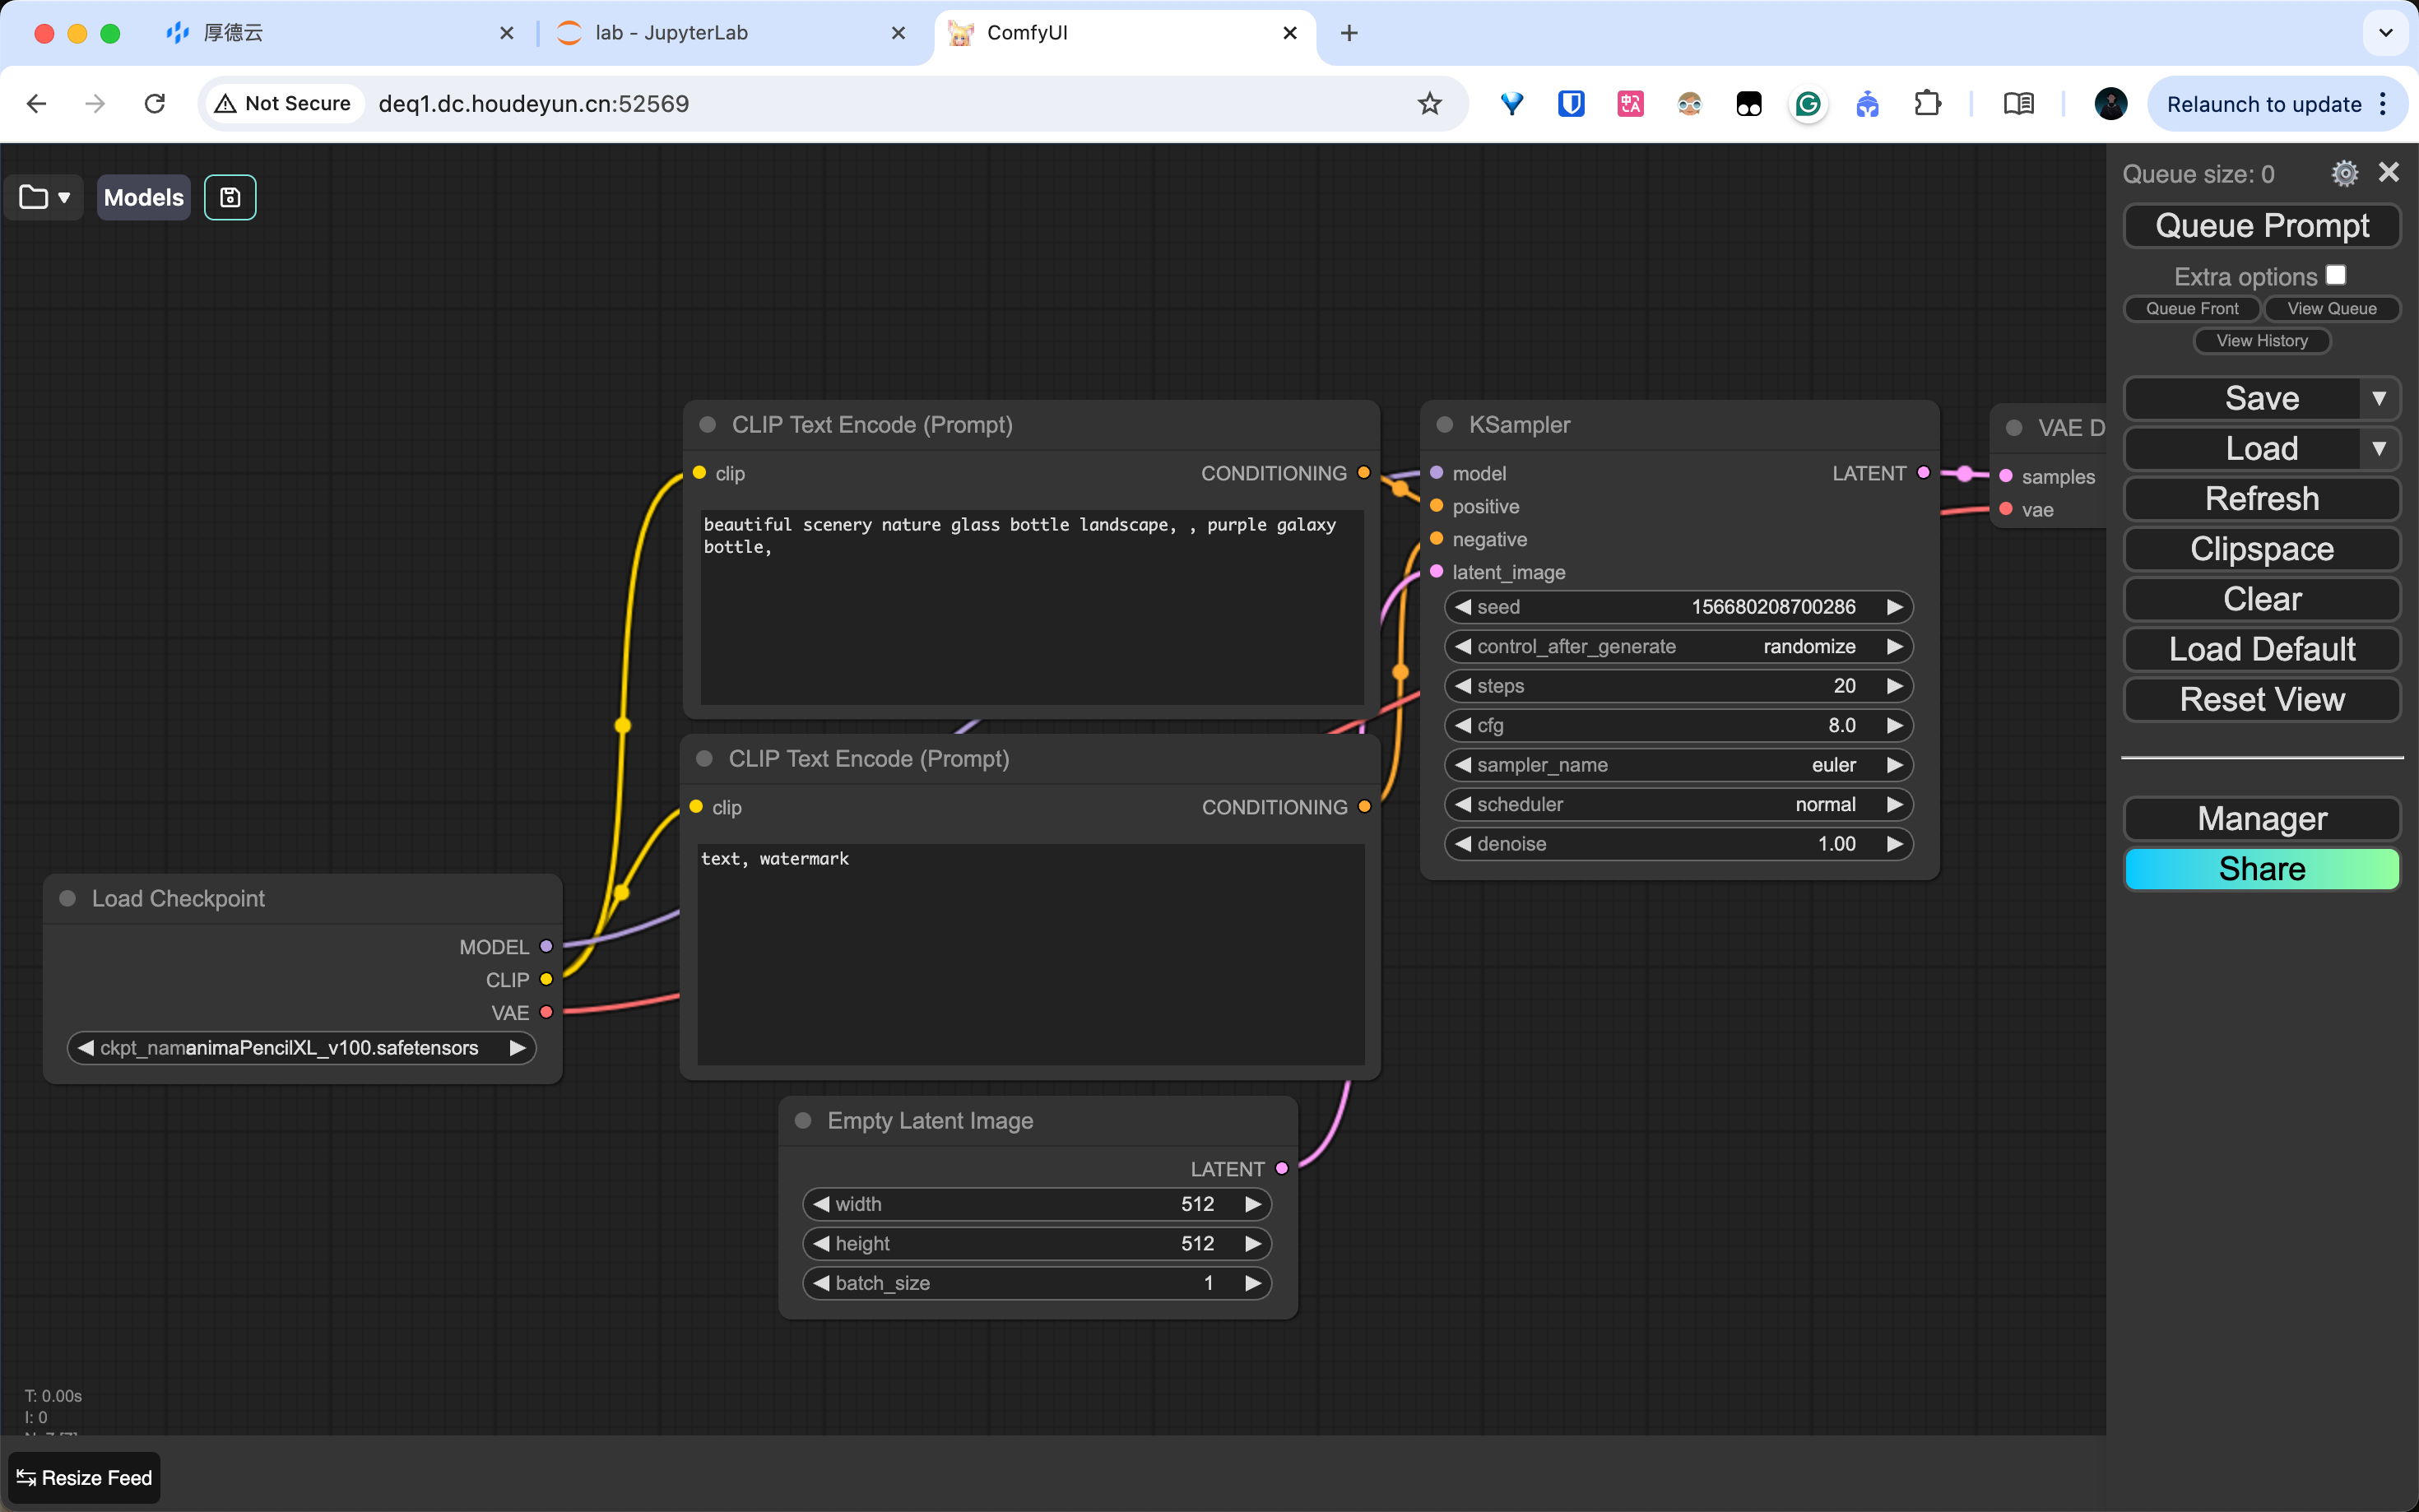Bookmark page with the star icon
The height and width of the screenshot is (1512, 2419).
(x=1429, y=104)
